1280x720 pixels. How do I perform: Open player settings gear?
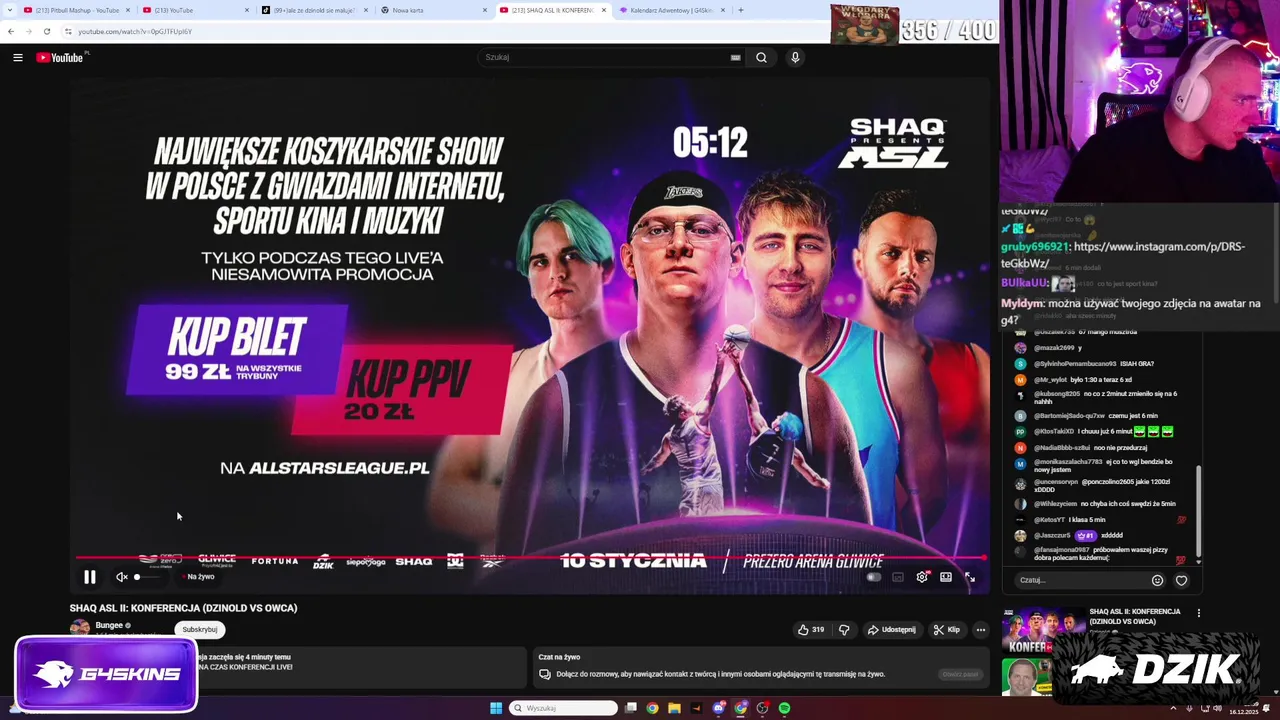coord(922,577)
